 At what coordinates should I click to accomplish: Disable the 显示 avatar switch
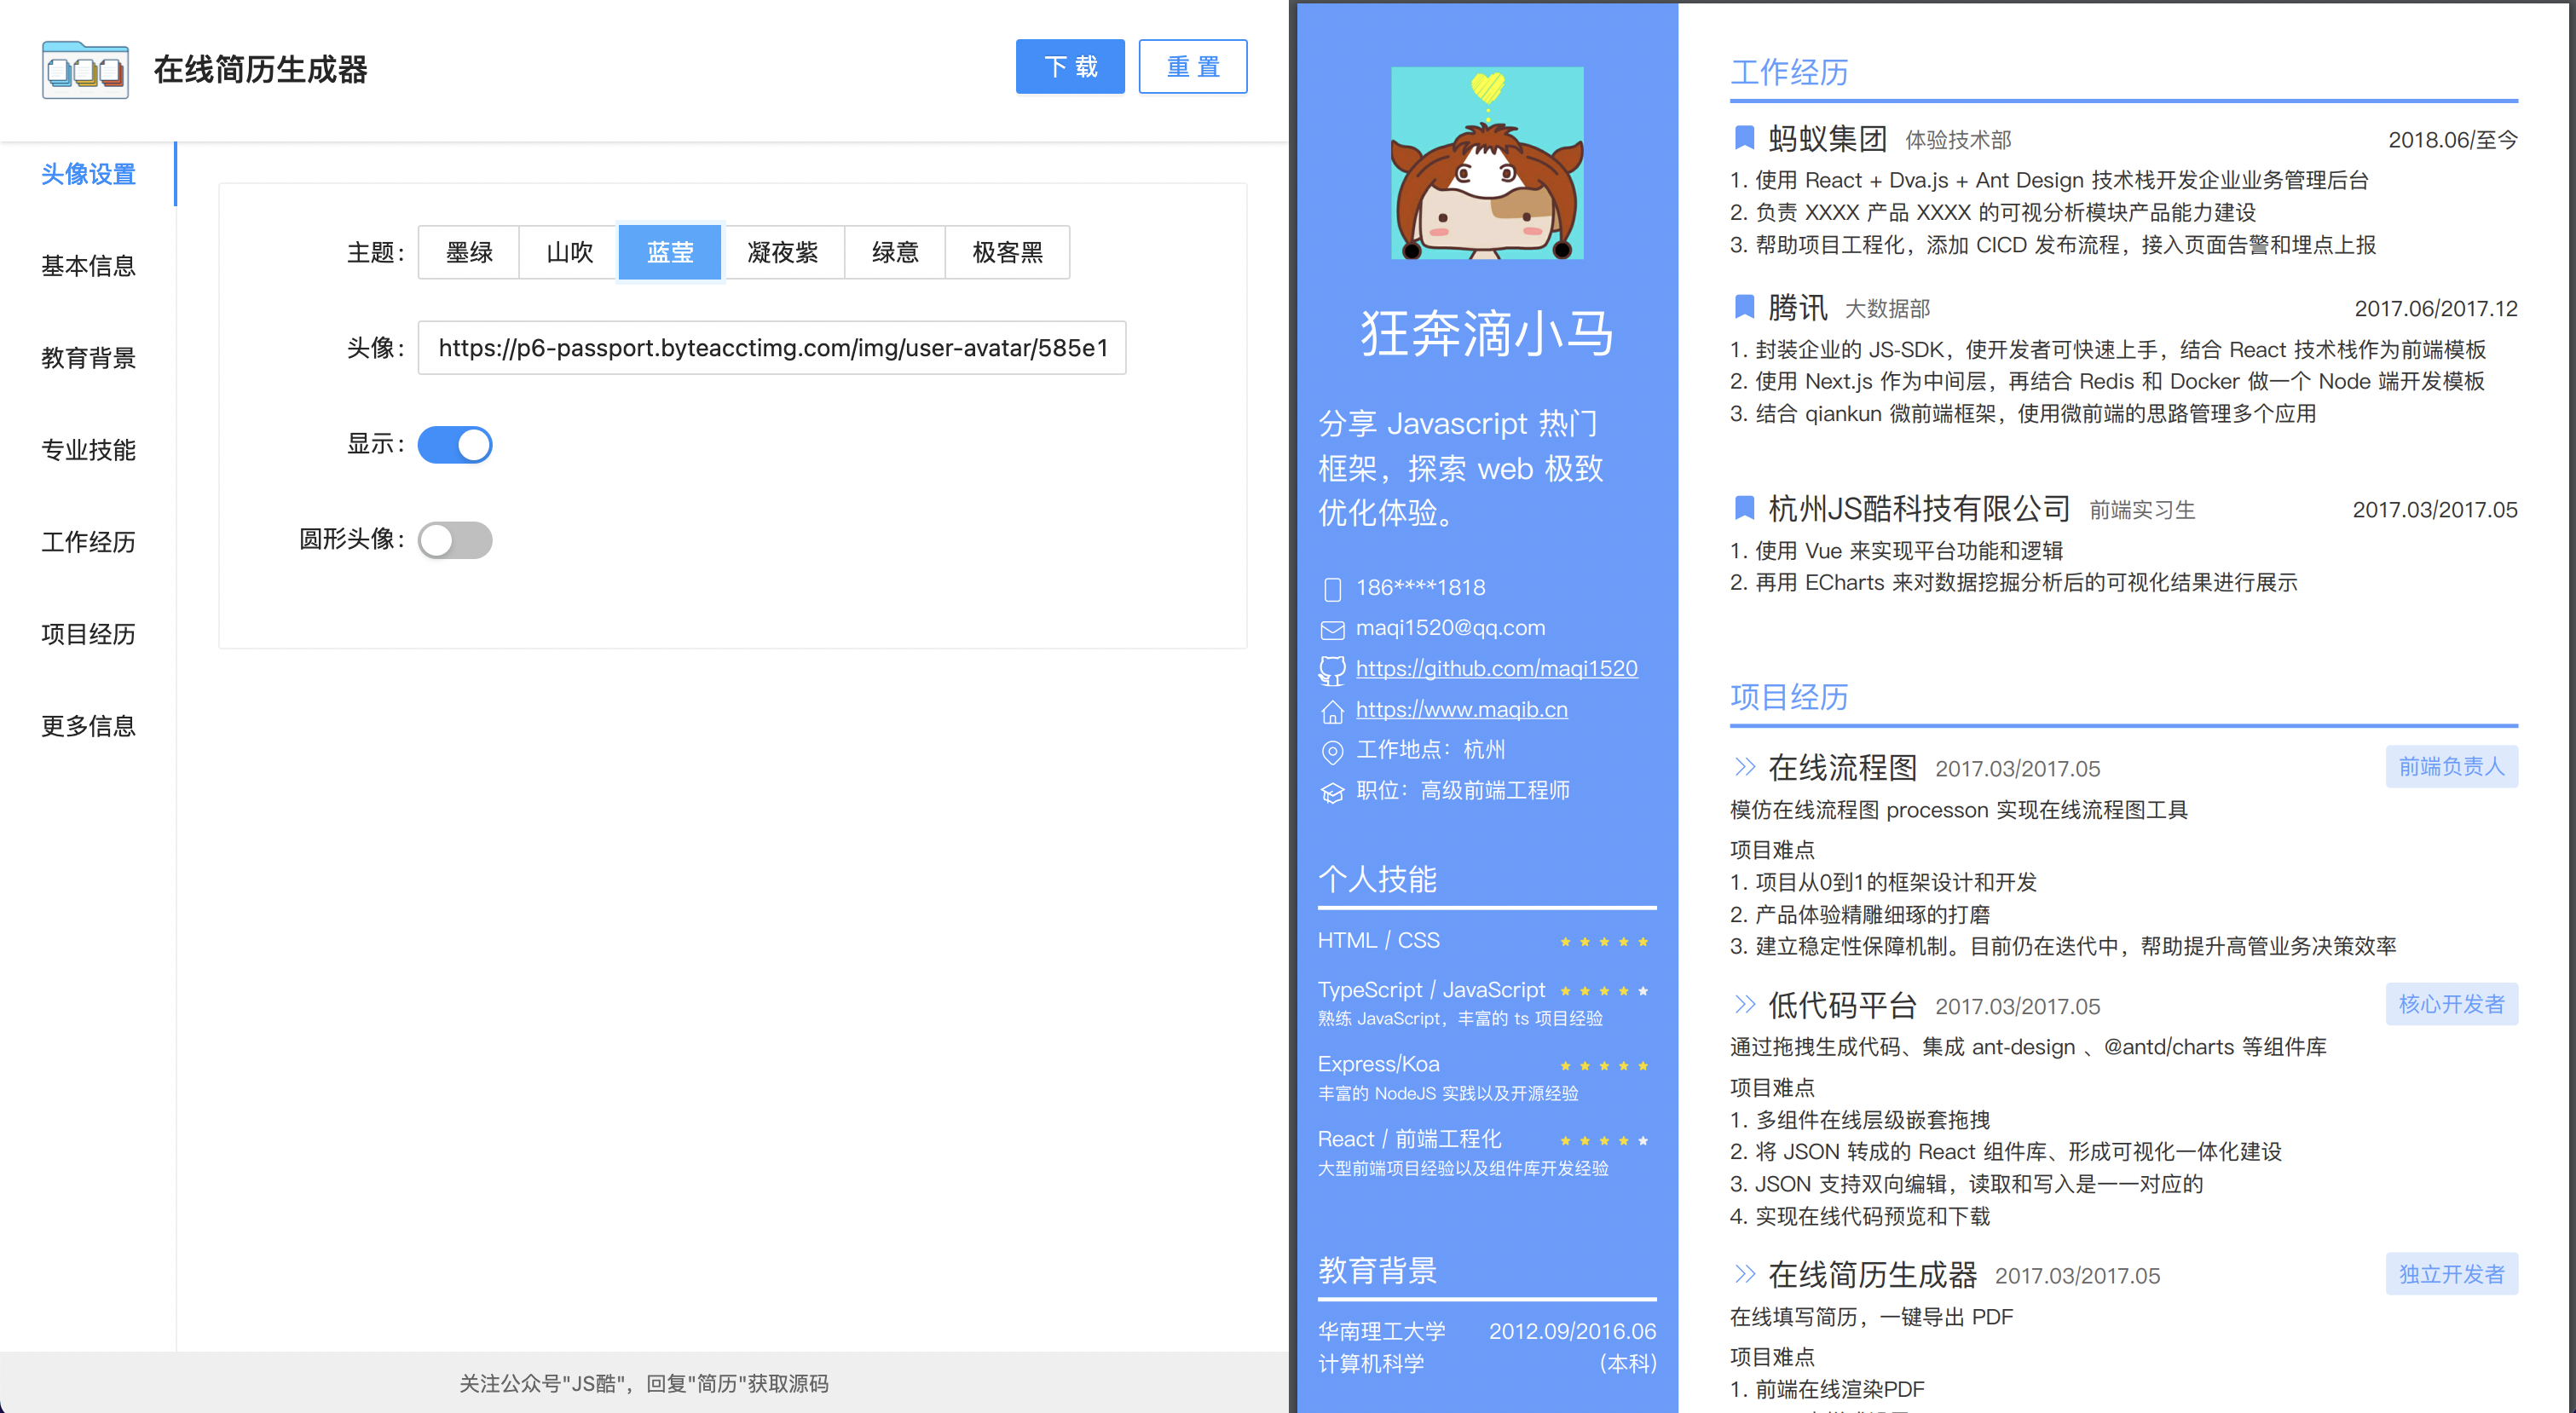[455, 444]
